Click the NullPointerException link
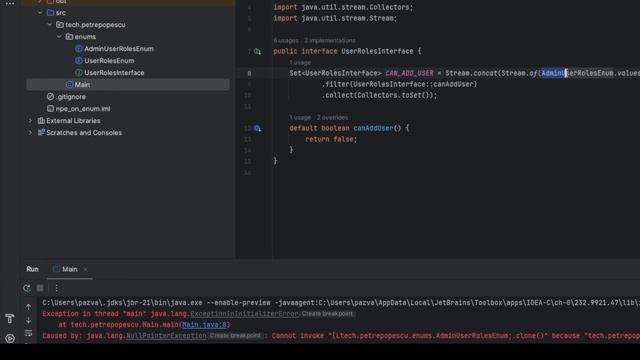640x360 pixels. [166, 336]
